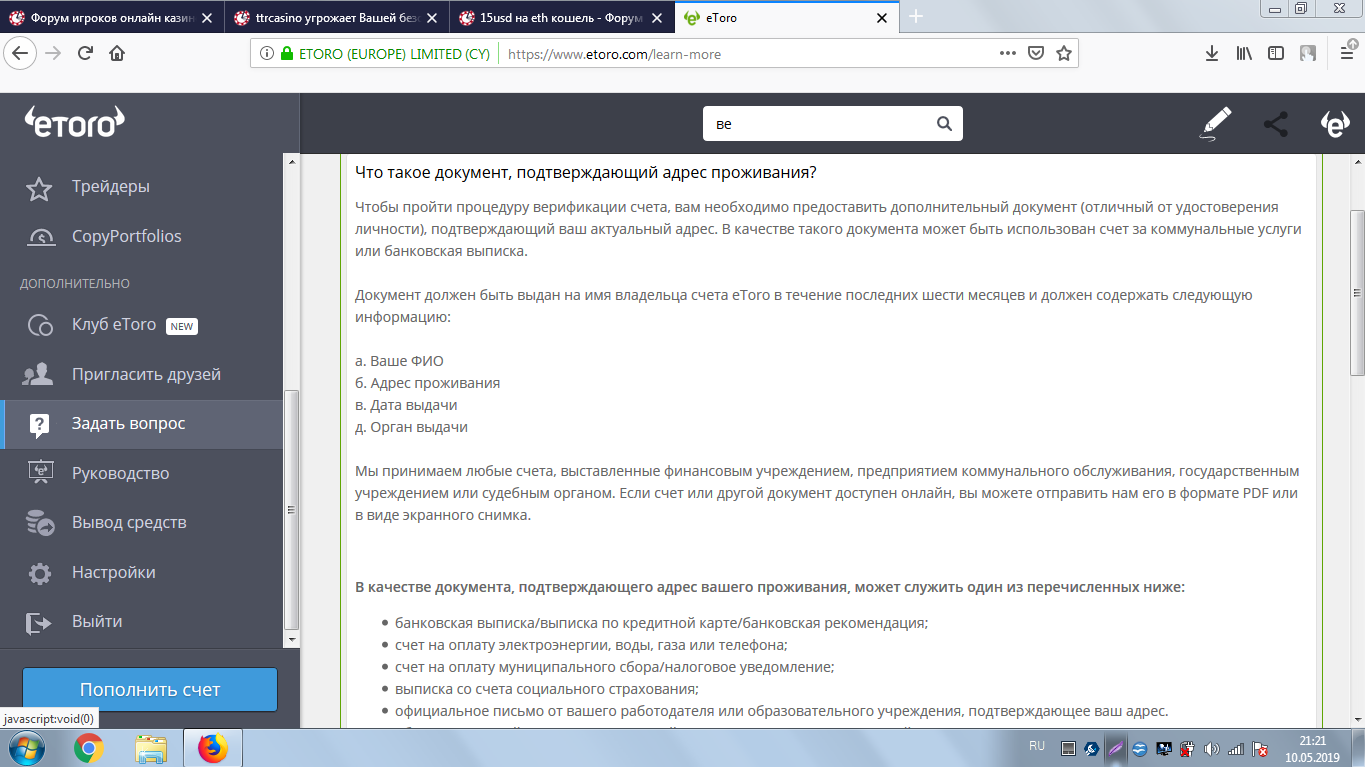Click the Вывод средств coins icon
1365x767 pixels.
point(40,523)
